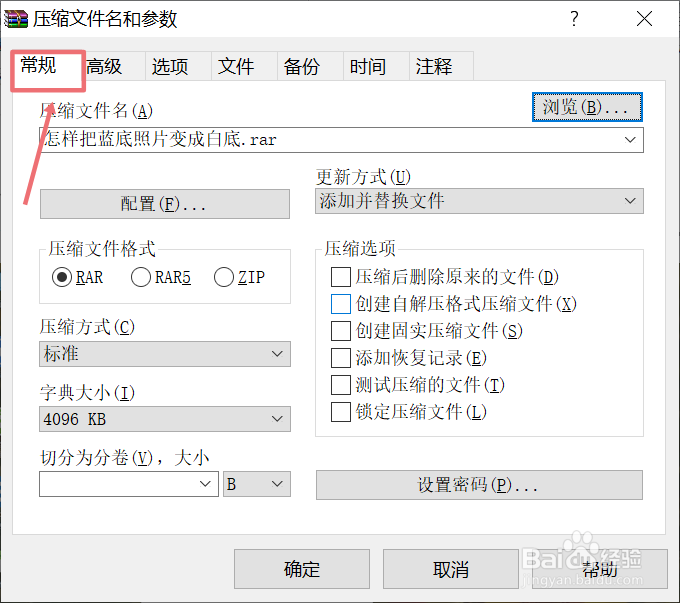The height and width of the screenshot is (603, 680).
Task: Enable 锁定压缩文件 checkbox
Action: (341, 412)
